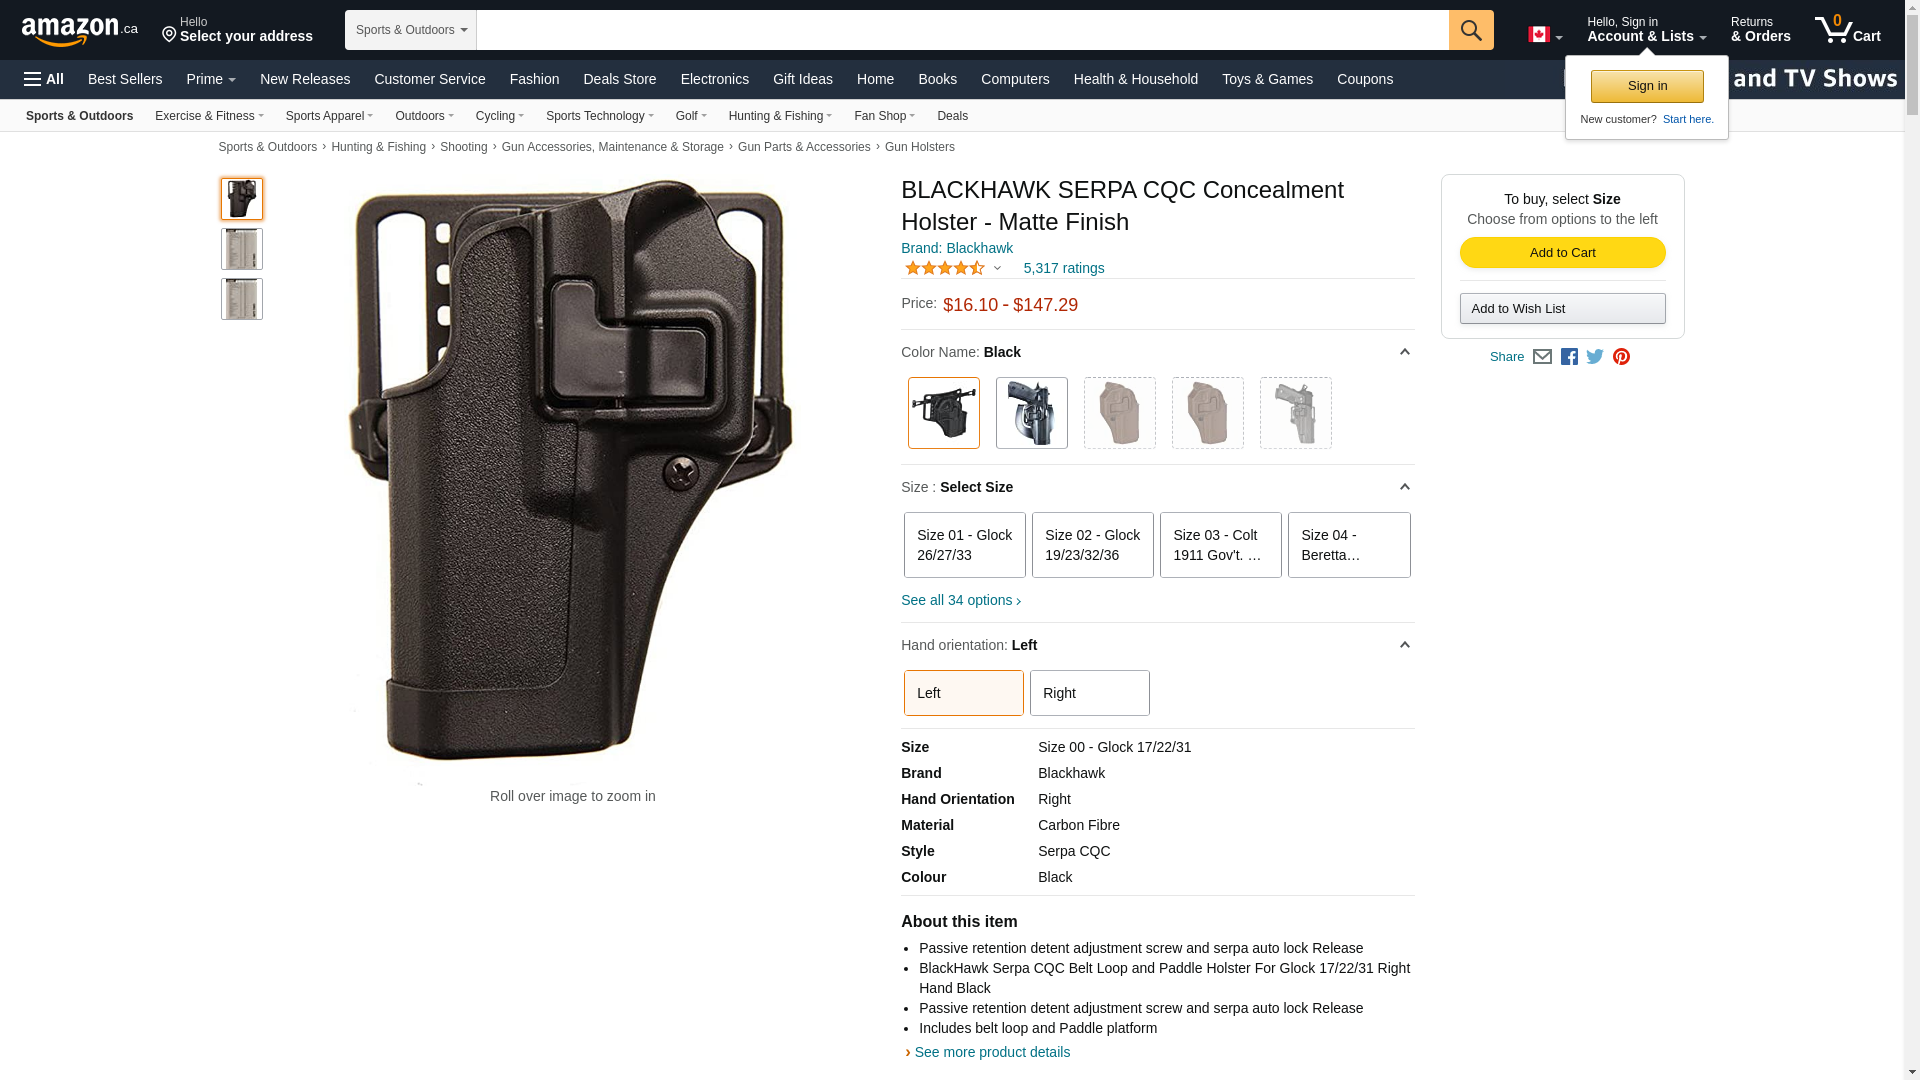View the second product thumbnail image
Image resolution: width=1920 pixels, height=1080 pixels.
coord(242,249)
